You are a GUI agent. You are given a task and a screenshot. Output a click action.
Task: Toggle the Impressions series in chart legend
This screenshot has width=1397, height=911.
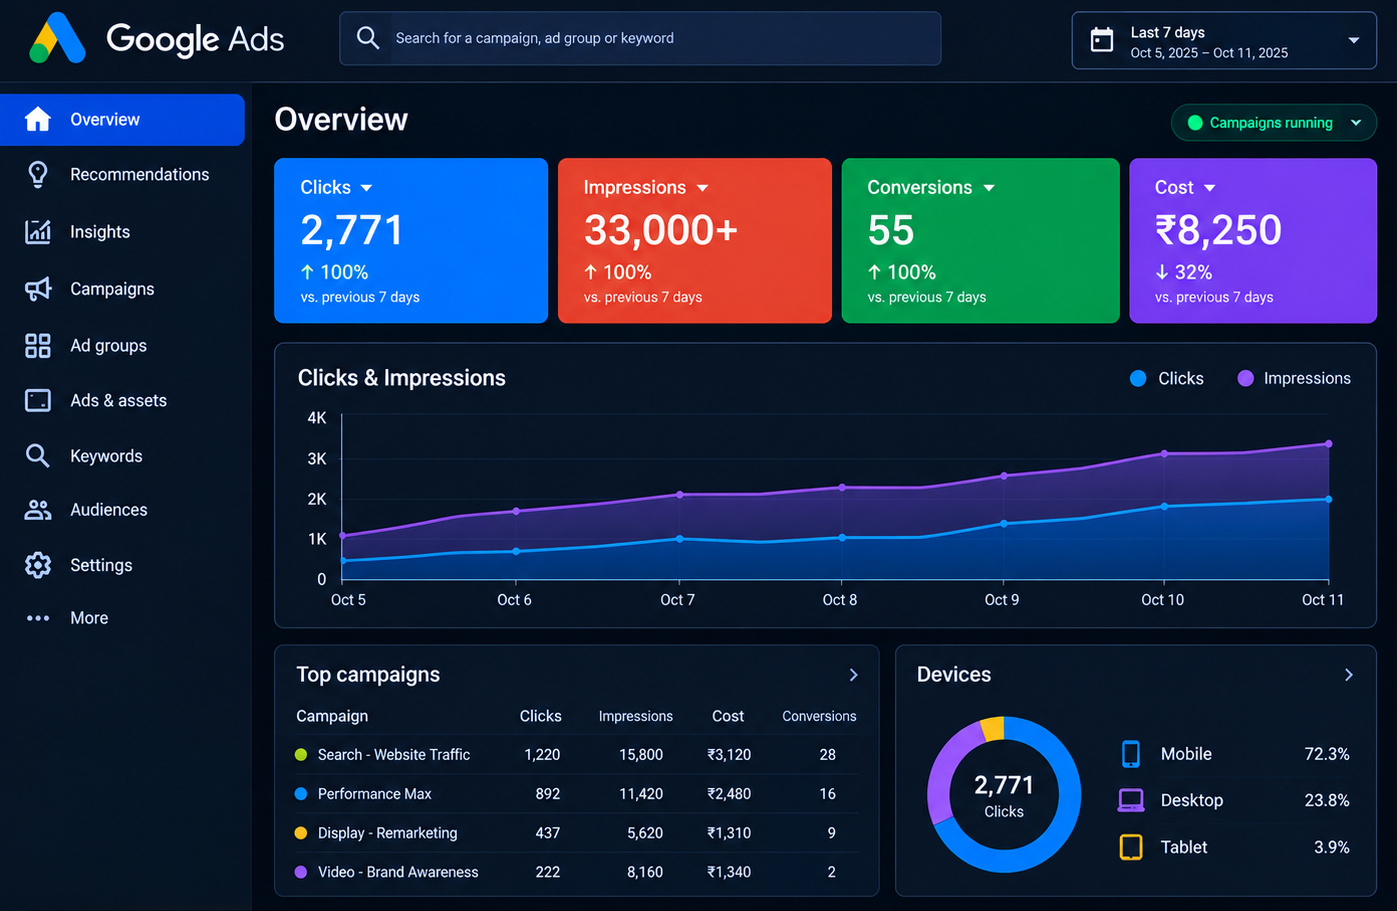coord(1294,378)
